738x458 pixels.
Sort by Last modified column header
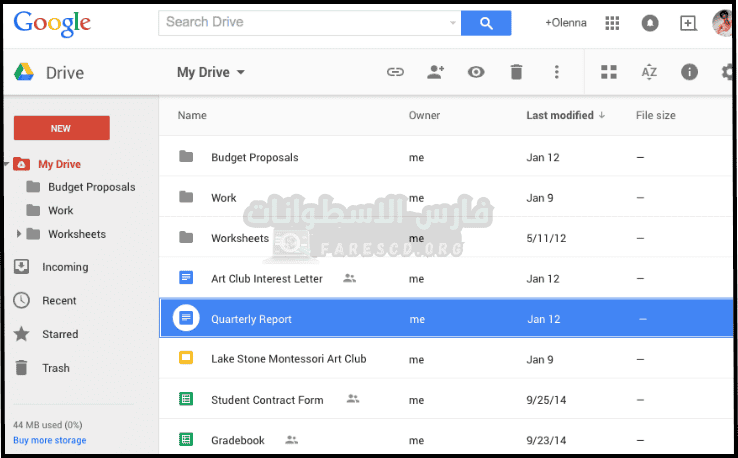click(560, 115)
